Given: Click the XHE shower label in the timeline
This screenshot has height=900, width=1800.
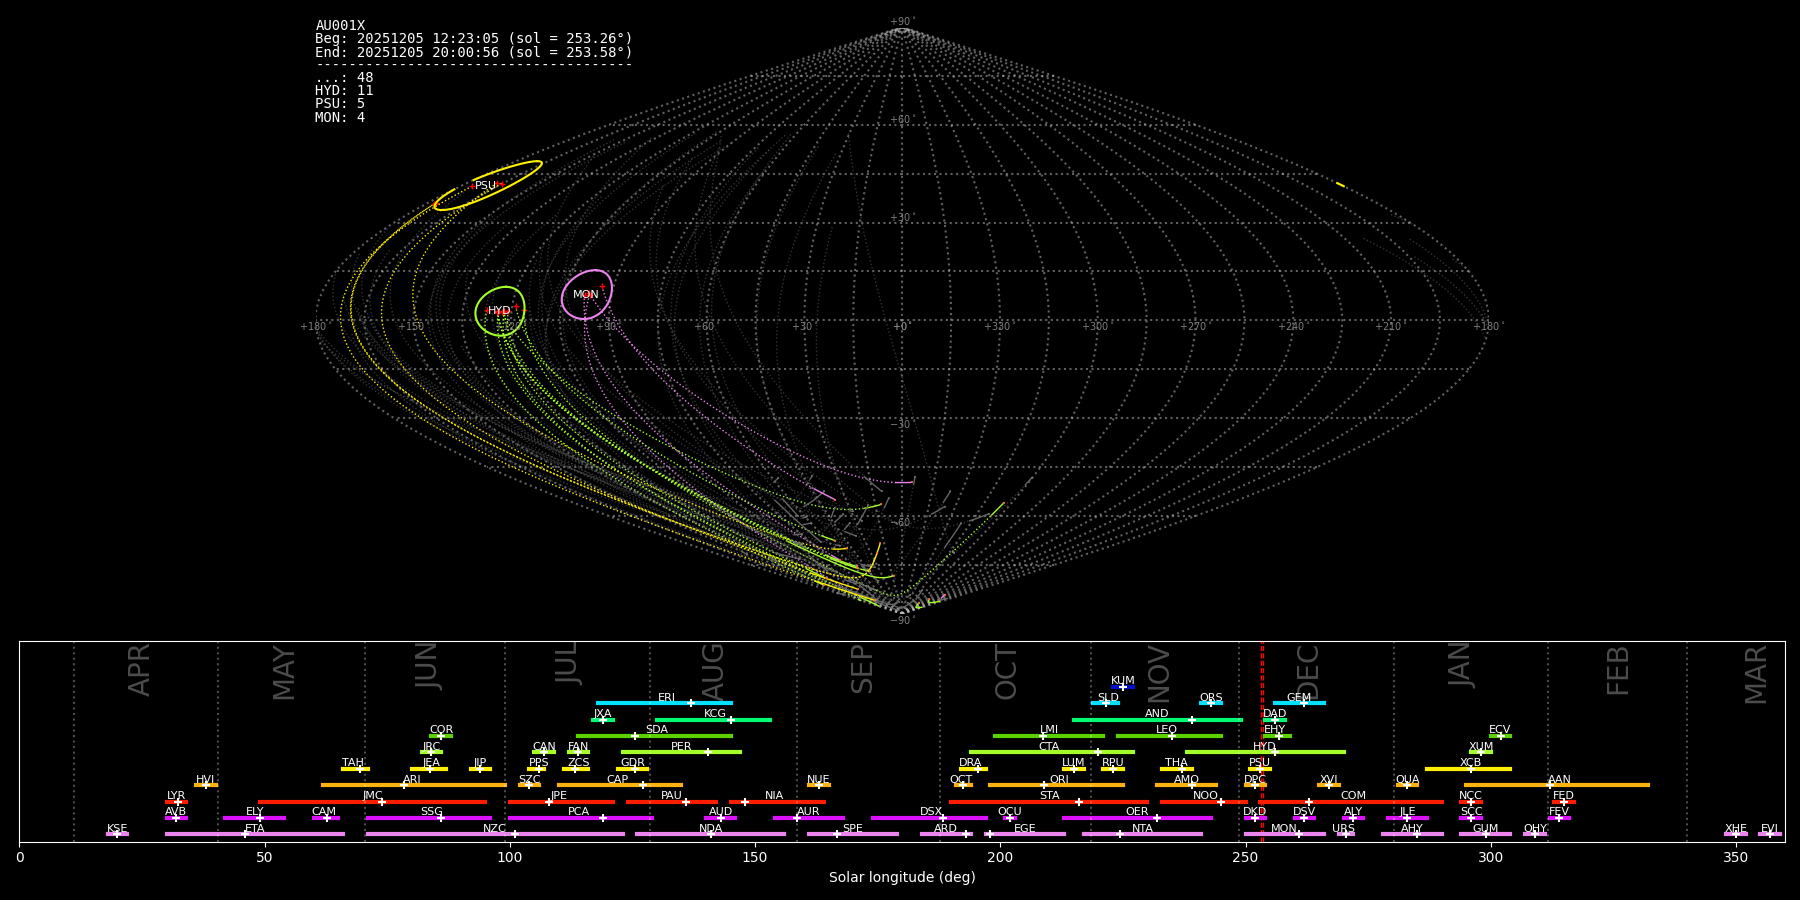Looking at the screenshot, I should pos(1736,829).
